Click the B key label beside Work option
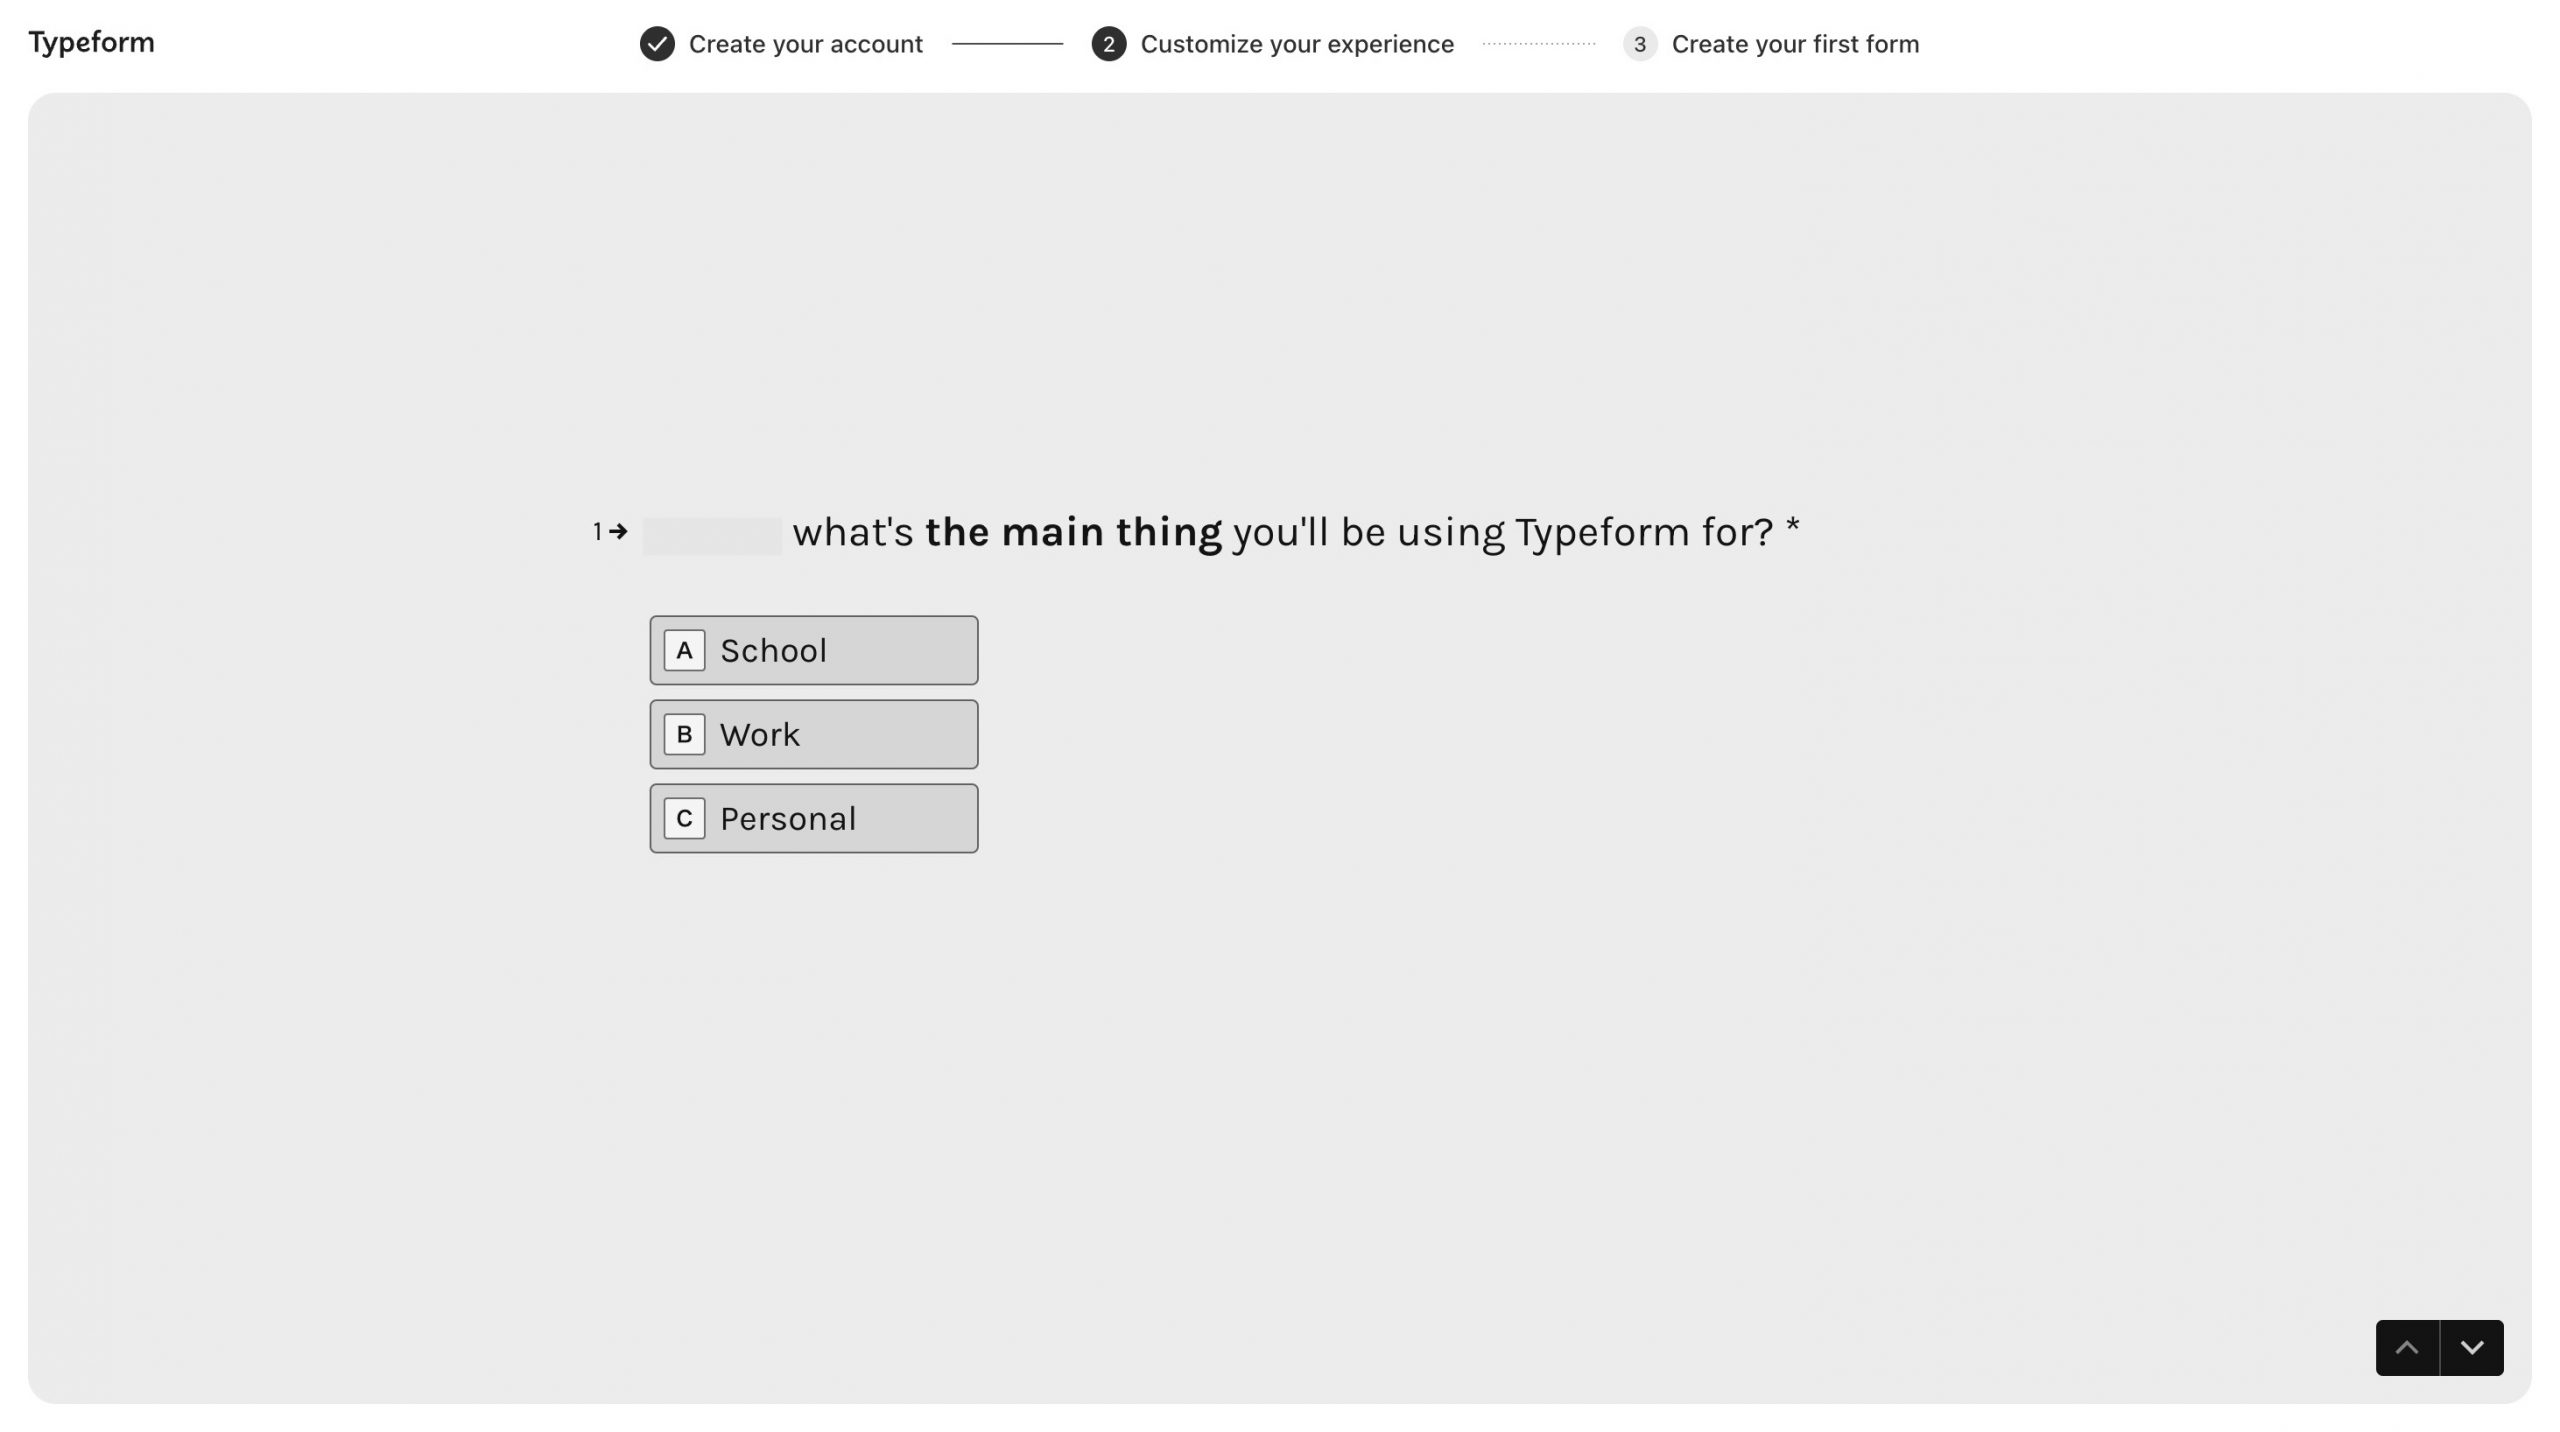This screenshot has width=2560, height=1432. pyautogui.click(x=684, y=734)
